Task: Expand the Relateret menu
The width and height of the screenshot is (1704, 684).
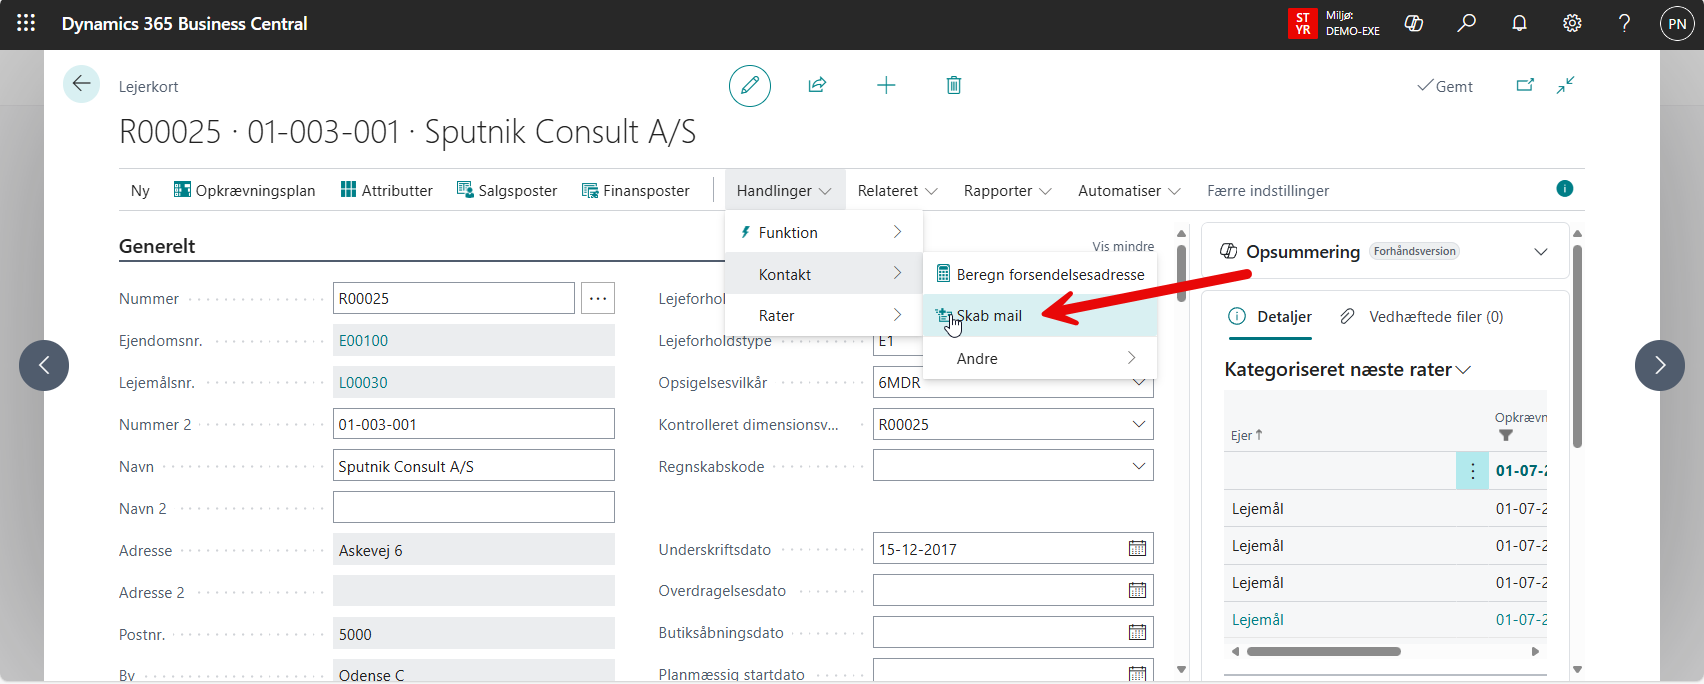Action: (x=897, y=190)
